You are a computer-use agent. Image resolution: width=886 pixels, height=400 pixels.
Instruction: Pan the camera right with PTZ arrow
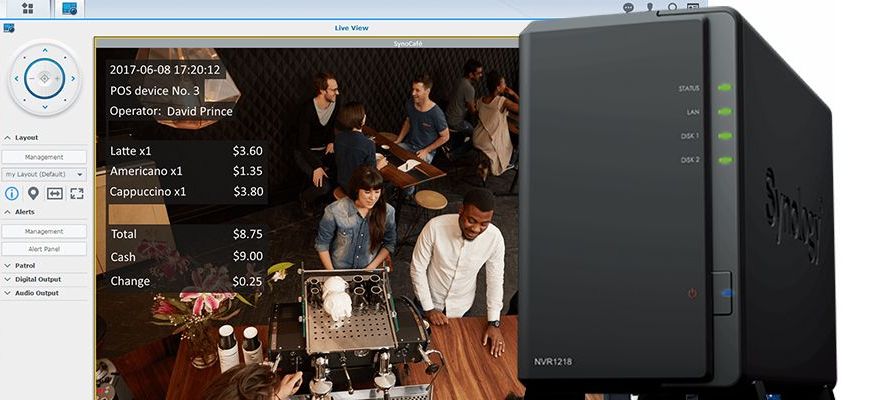tap(73, 78)
